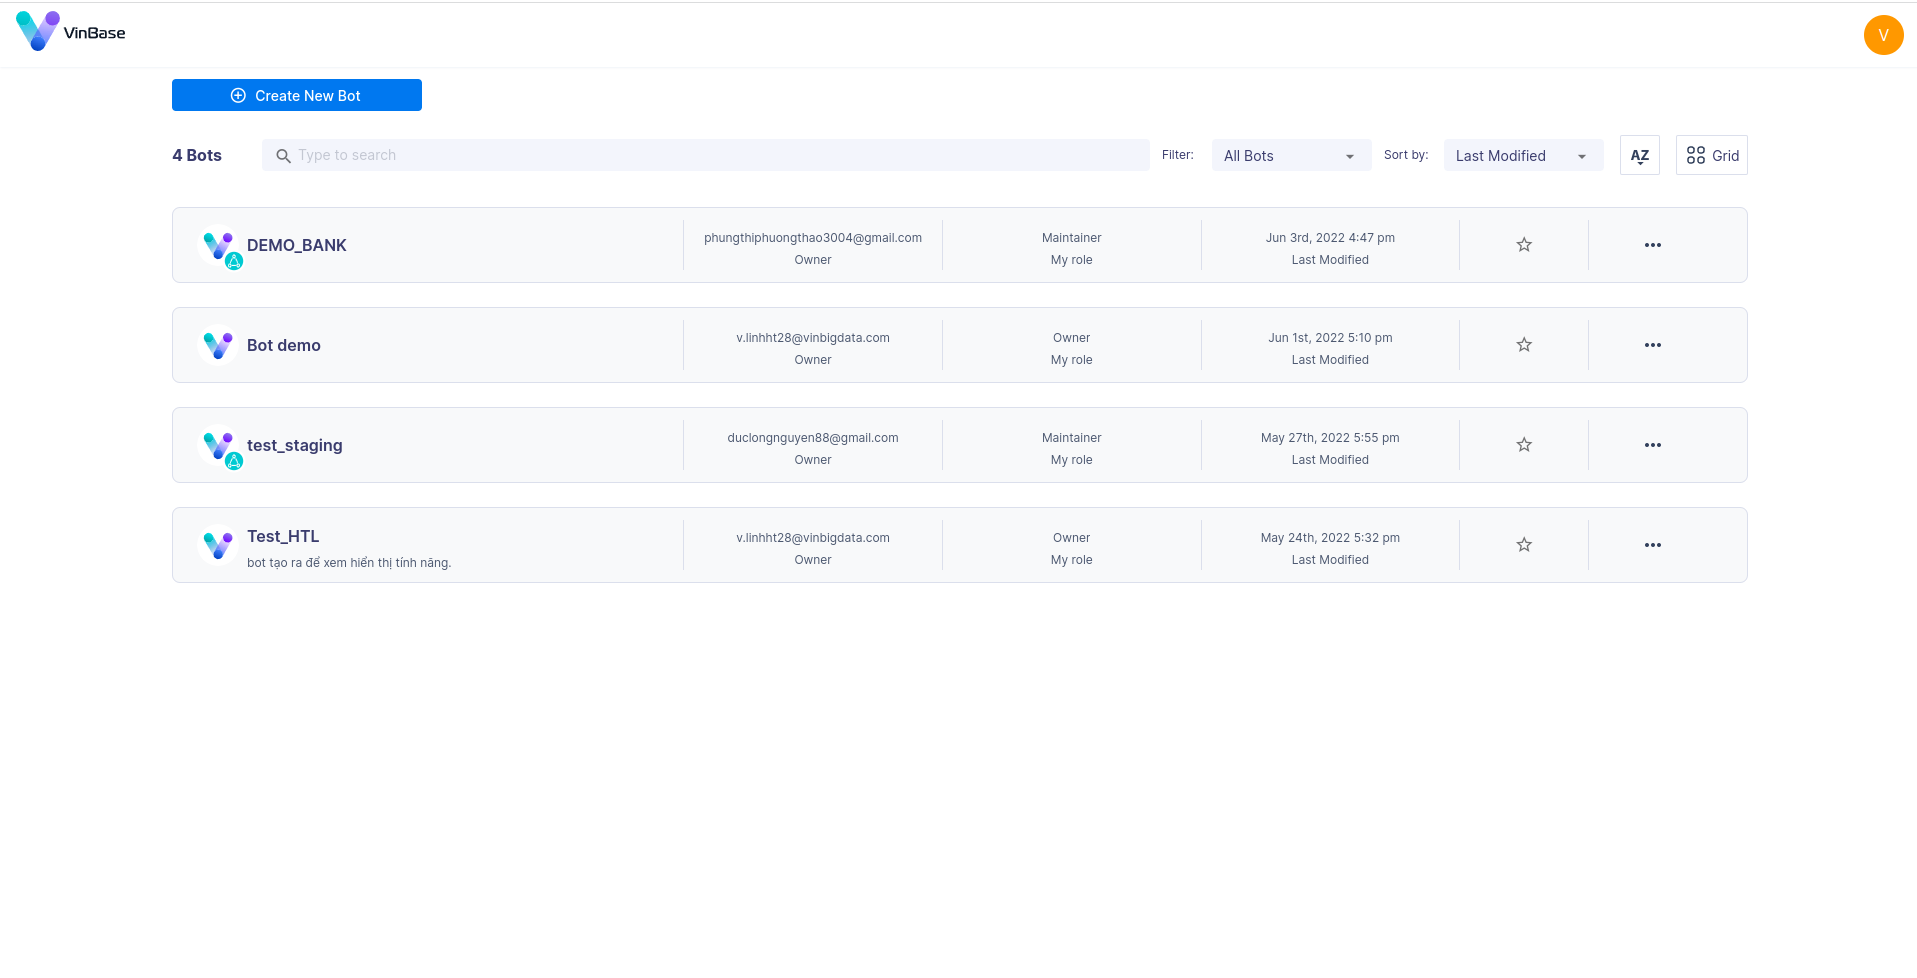Open the DEMO_BANK bot name
The width and height of the screenshot is (1917, 978).
pyautogui.click(x=297, y=245)
